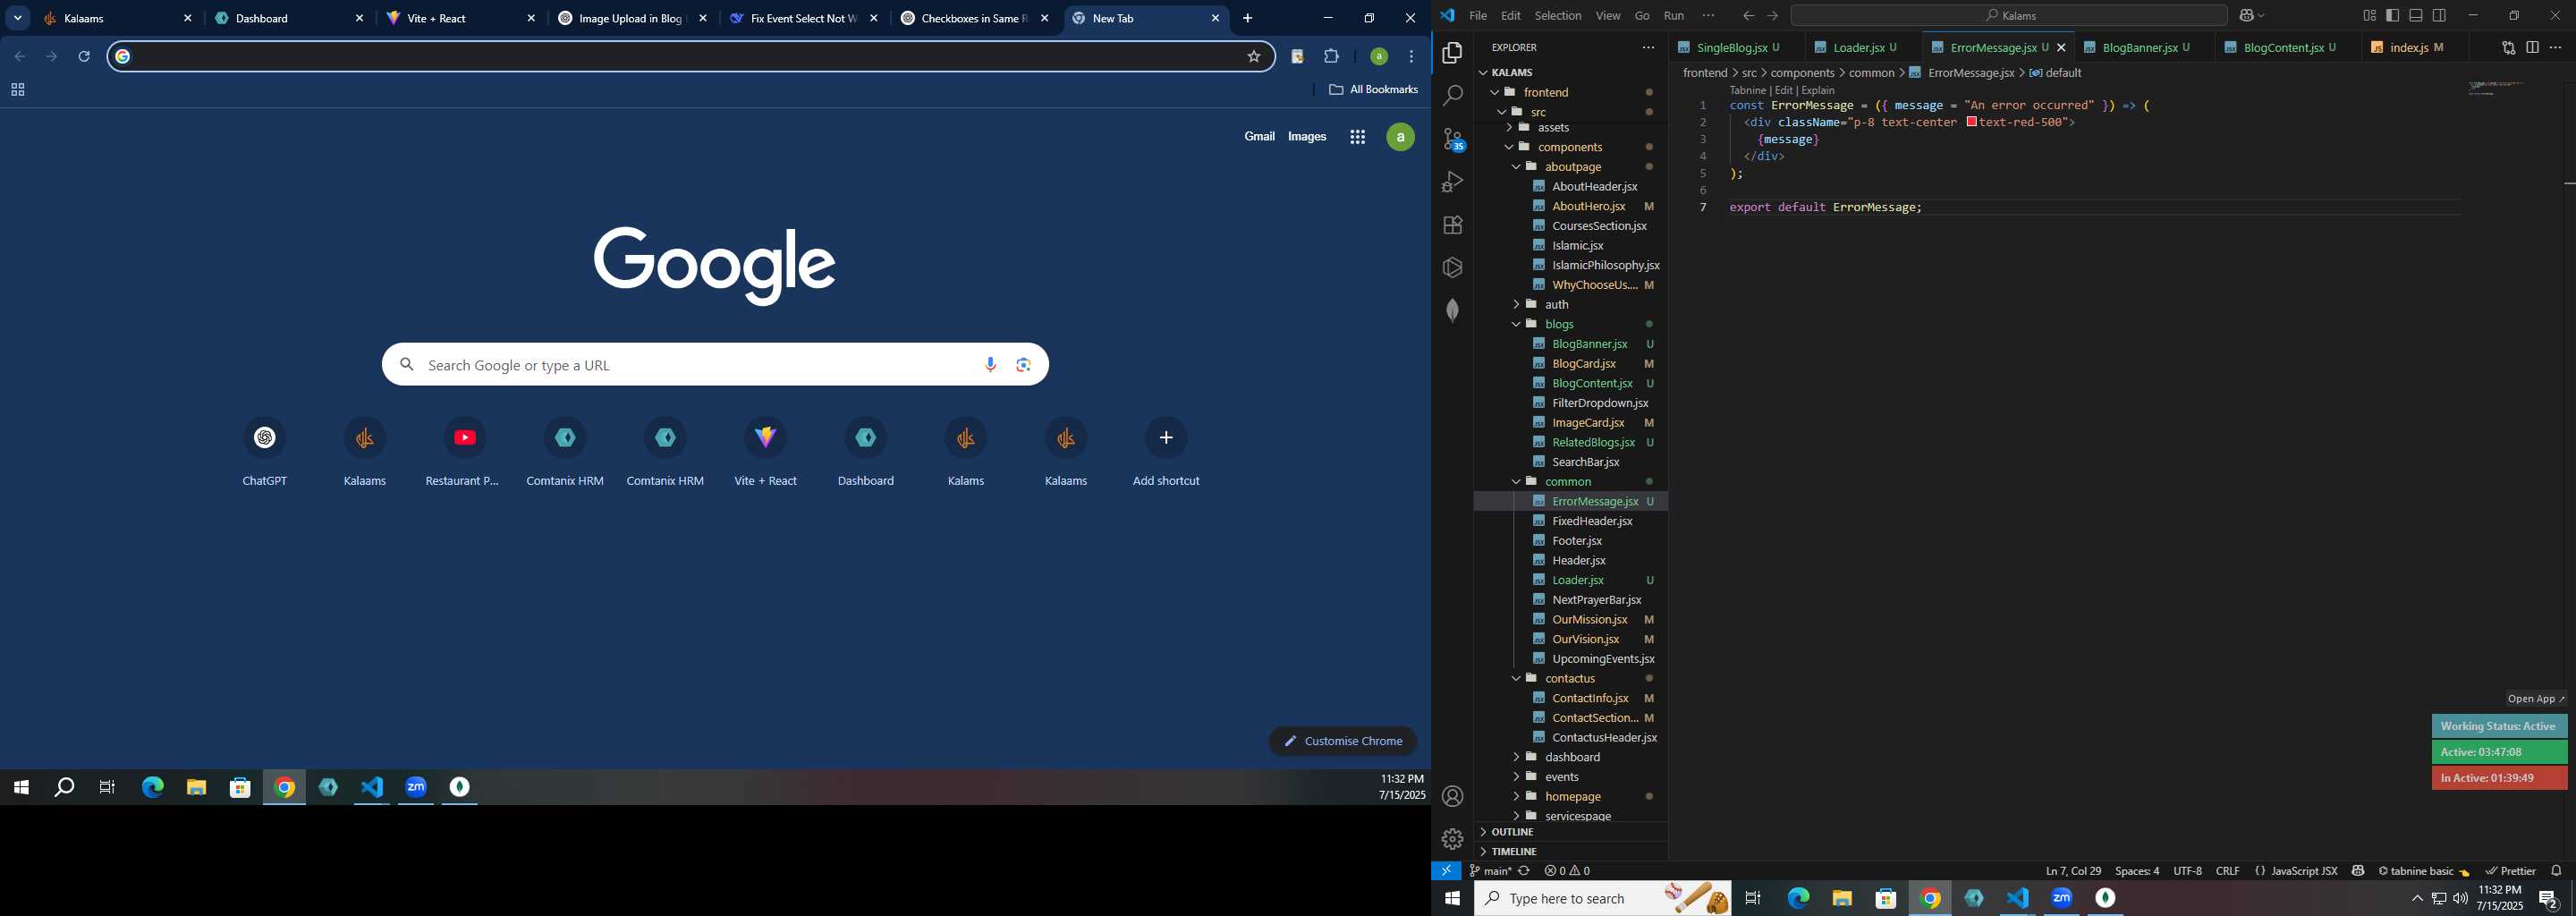Click the split editor right icon
2576x916 pixels.
[2532, 47]
